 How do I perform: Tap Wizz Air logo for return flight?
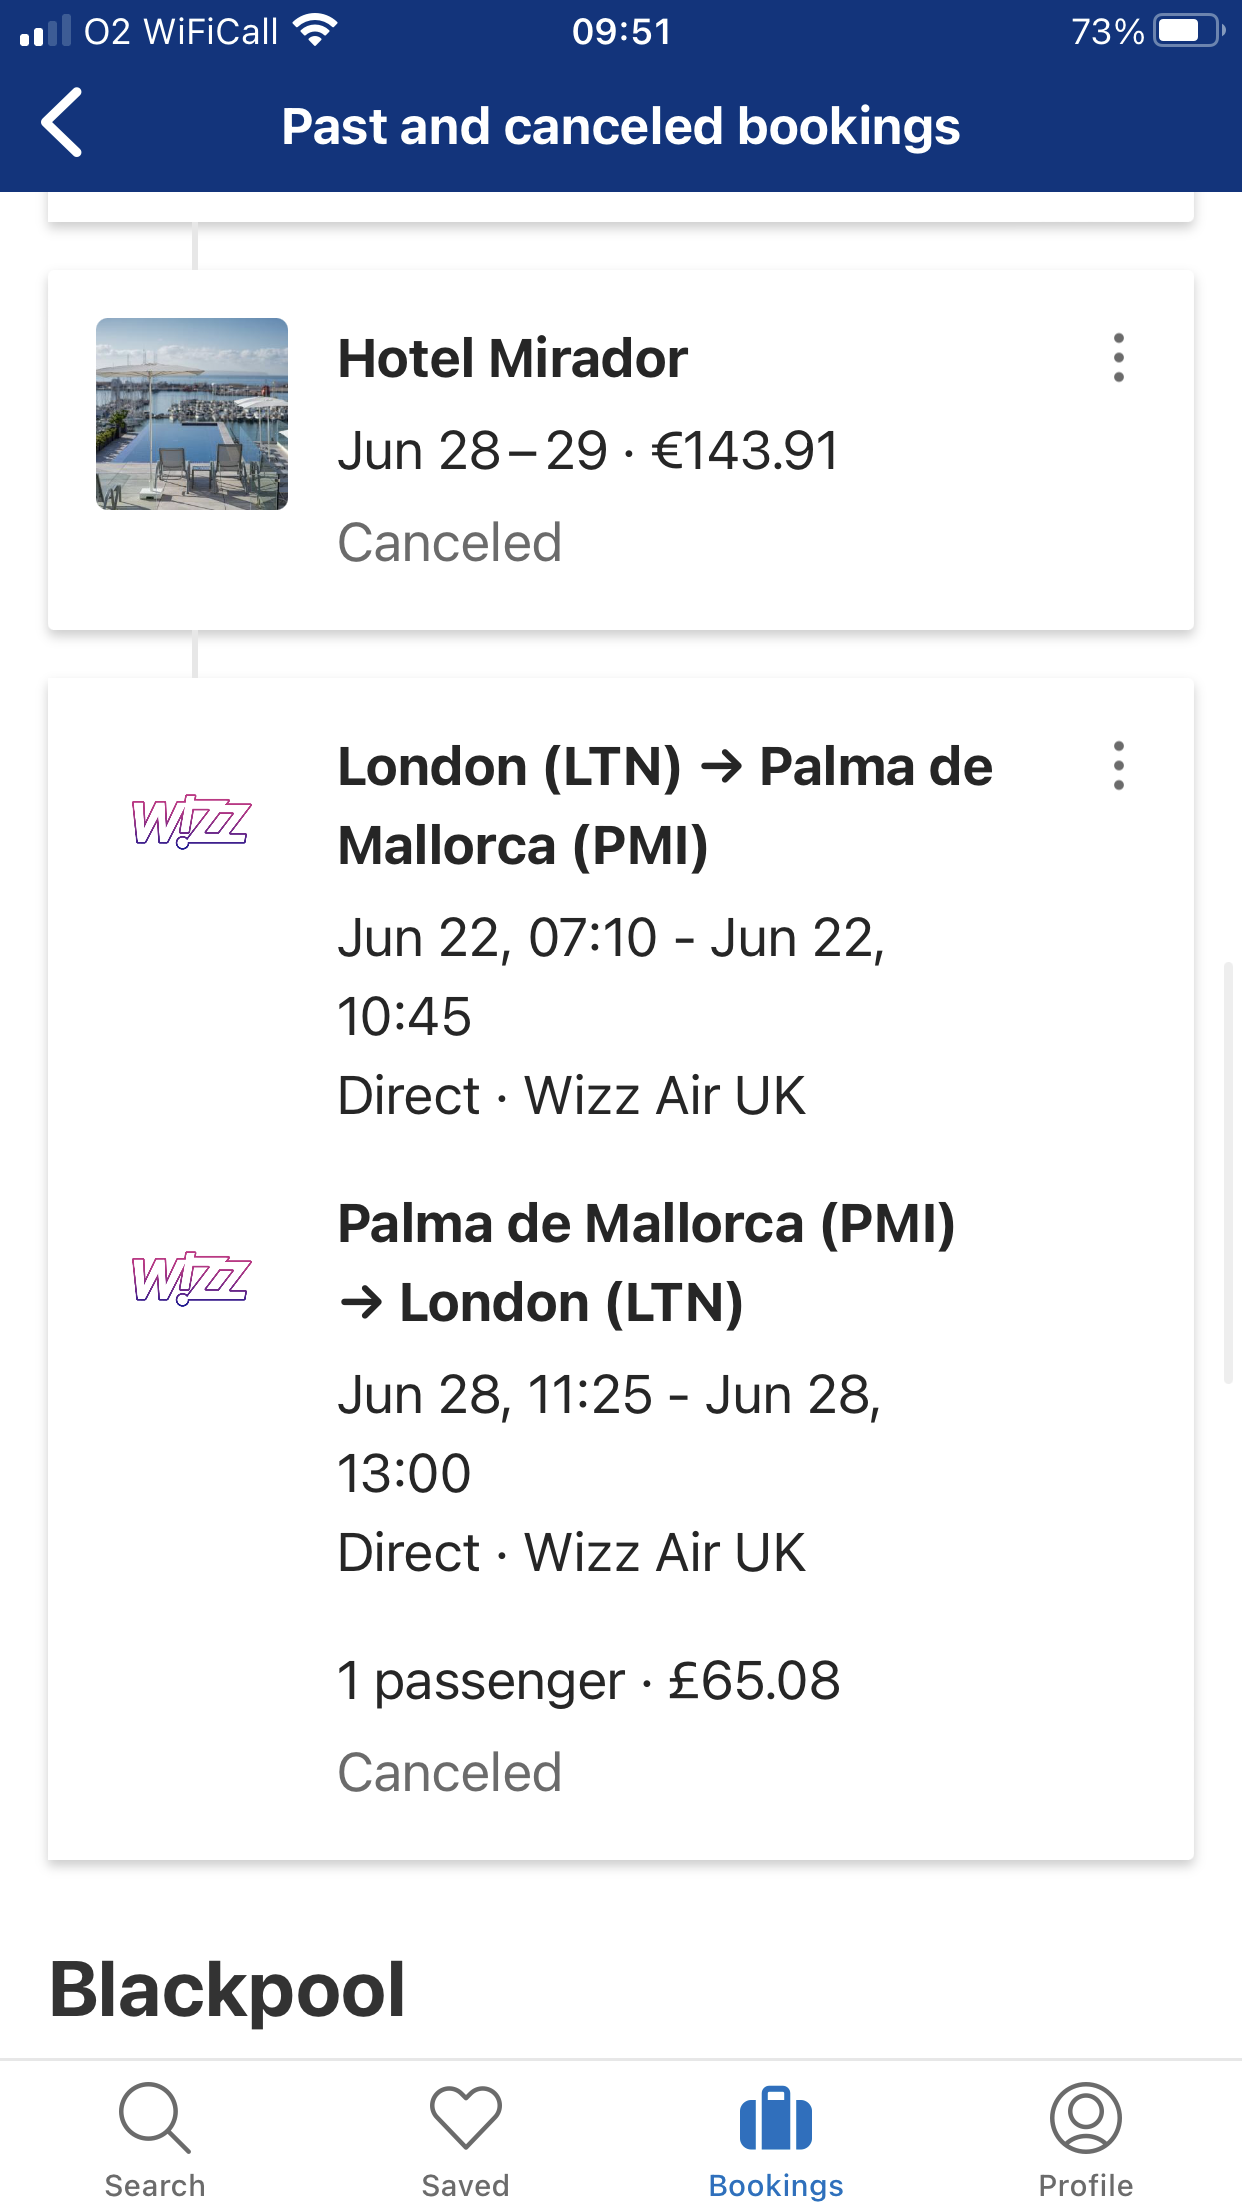[x=191, y=1279]
